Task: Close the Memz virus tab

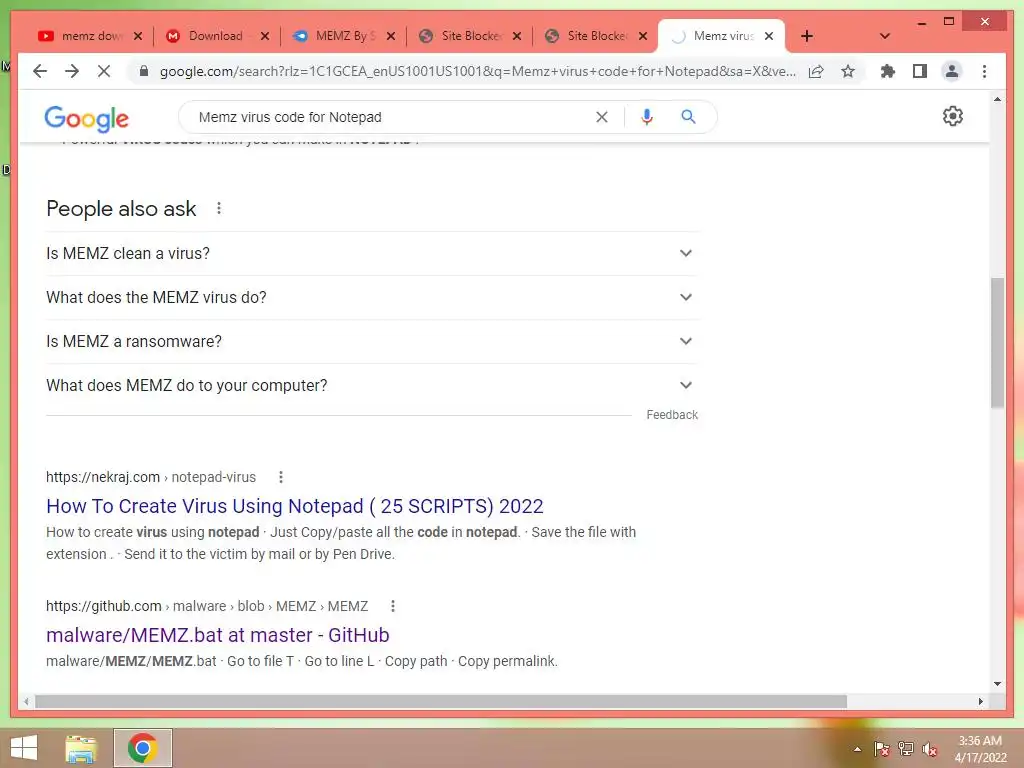Action: click(769, 36)
